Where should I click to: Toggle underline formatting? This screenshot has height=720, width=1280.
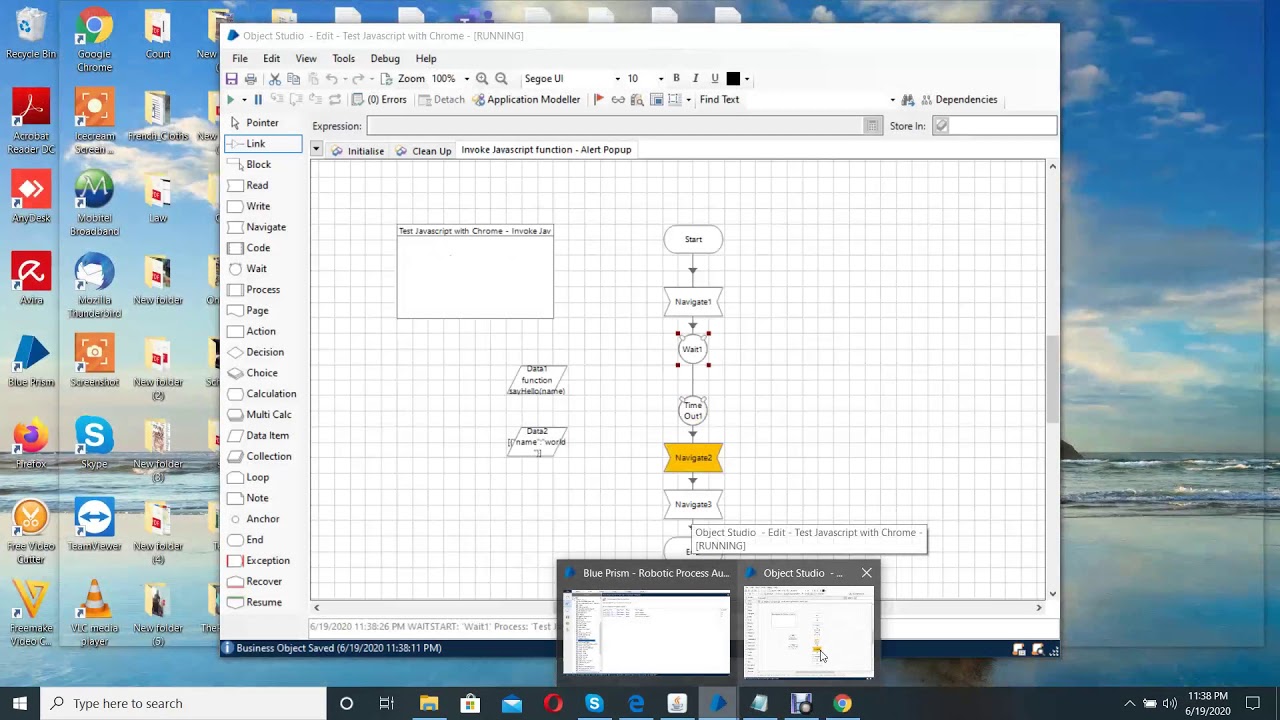(x=715, y=79)
